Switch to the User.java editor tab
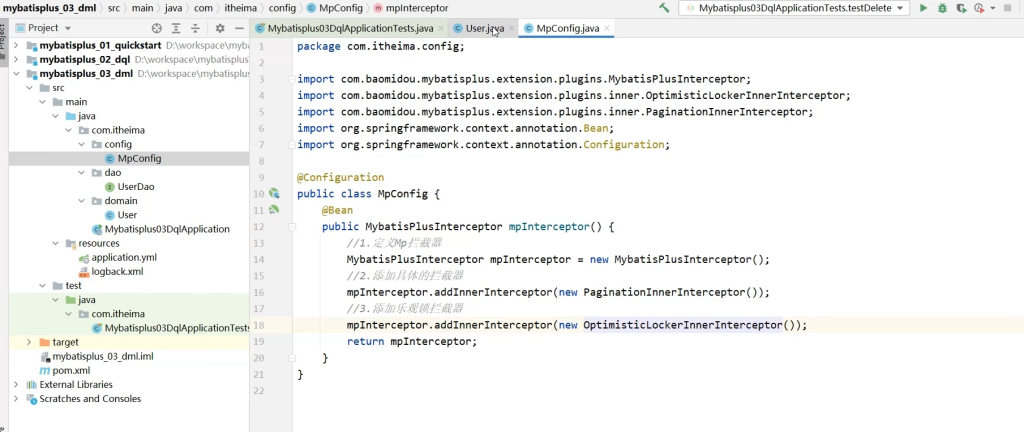 pyautogui.click(x=484, y=28)
